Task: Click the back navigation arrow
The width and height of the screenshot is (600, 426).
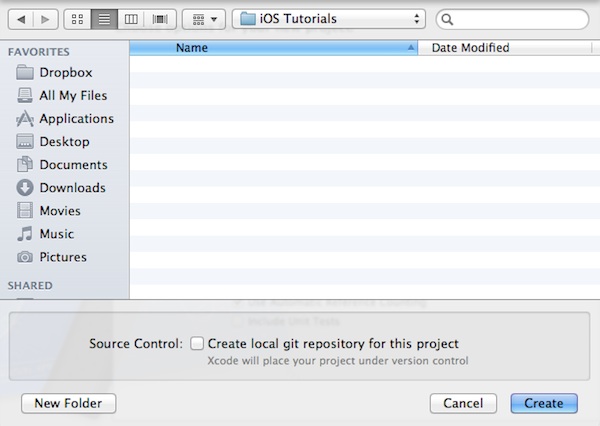Action: coord(23,19)
